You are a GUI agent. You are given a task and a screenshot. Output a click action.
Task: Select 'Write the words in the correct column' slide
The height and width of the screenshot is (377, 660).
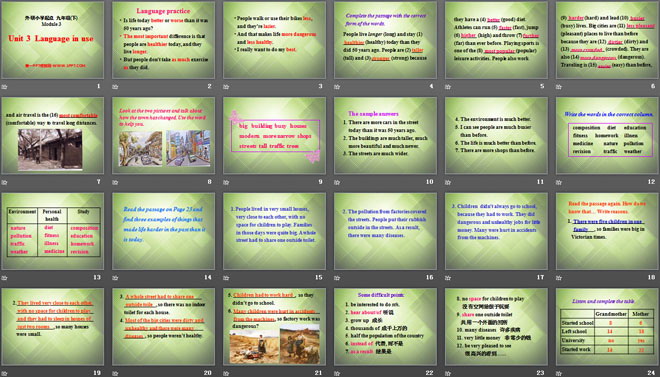tap(607, 135)
